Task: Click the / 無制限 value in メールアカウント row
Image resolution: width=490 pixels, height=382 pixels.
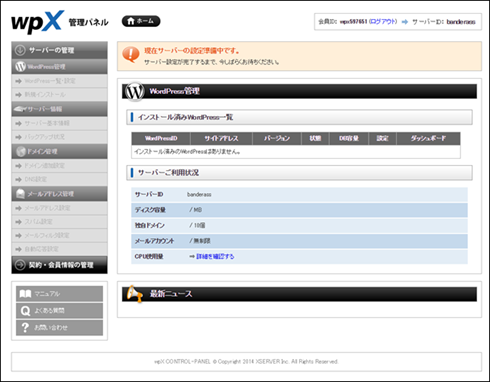Action: coord(200,241)
